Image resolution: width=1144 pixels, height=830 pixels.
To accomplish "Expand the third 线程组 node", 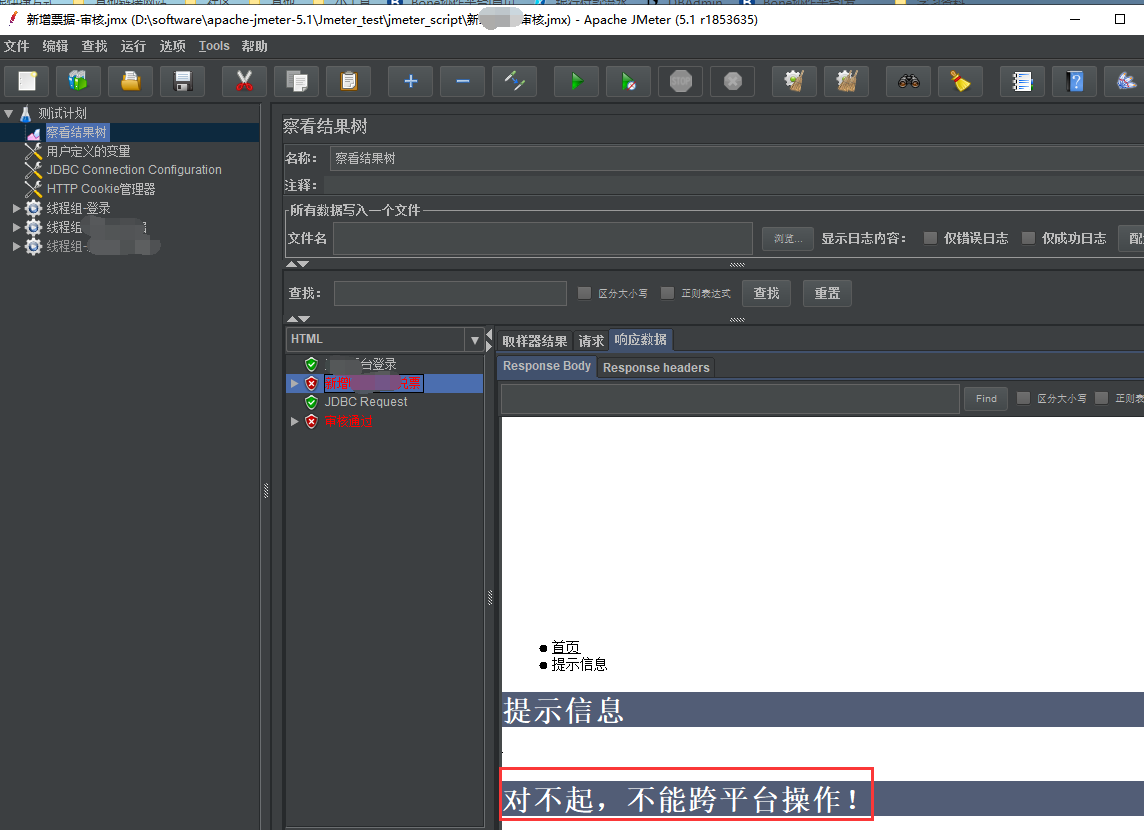I will click(16, 247).
